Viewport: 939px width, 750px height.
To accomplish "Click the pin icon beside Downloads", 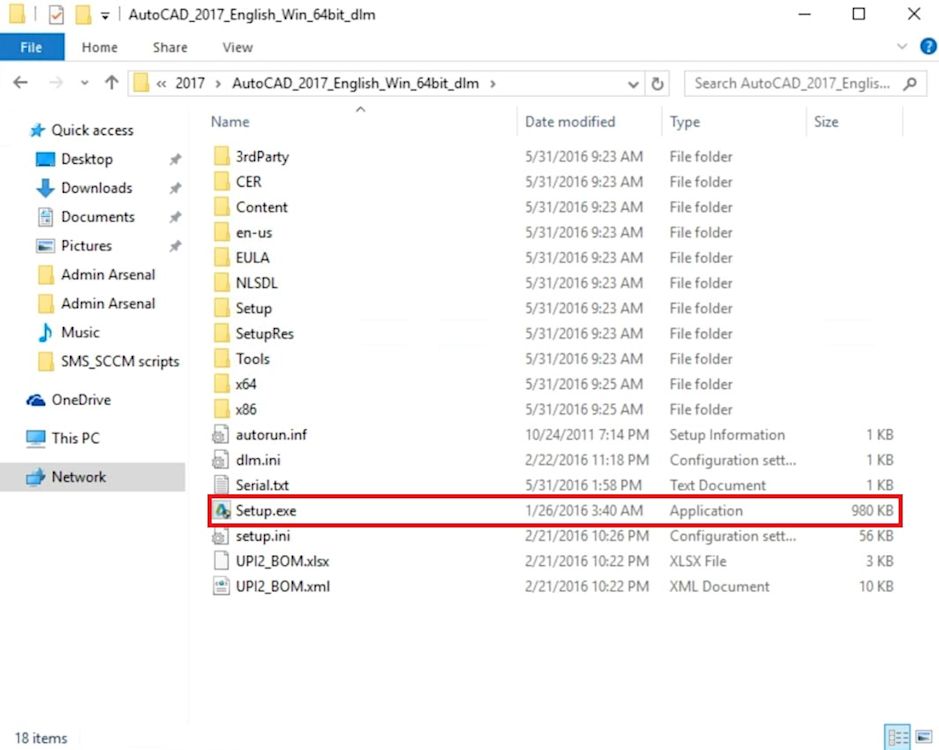I will [175, 188].
